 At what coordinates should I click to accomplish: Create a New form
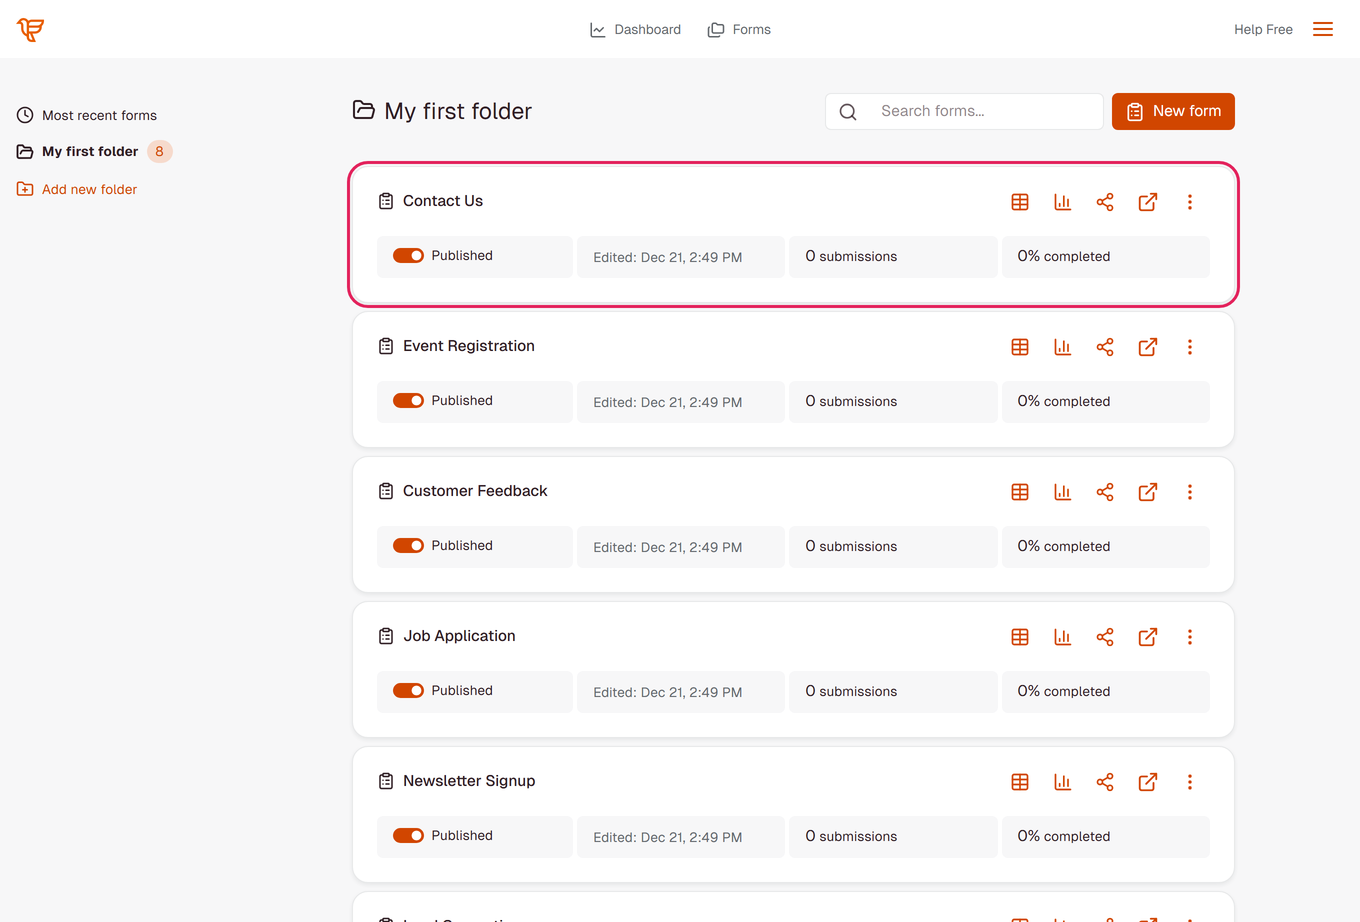tap(1173, 111)
